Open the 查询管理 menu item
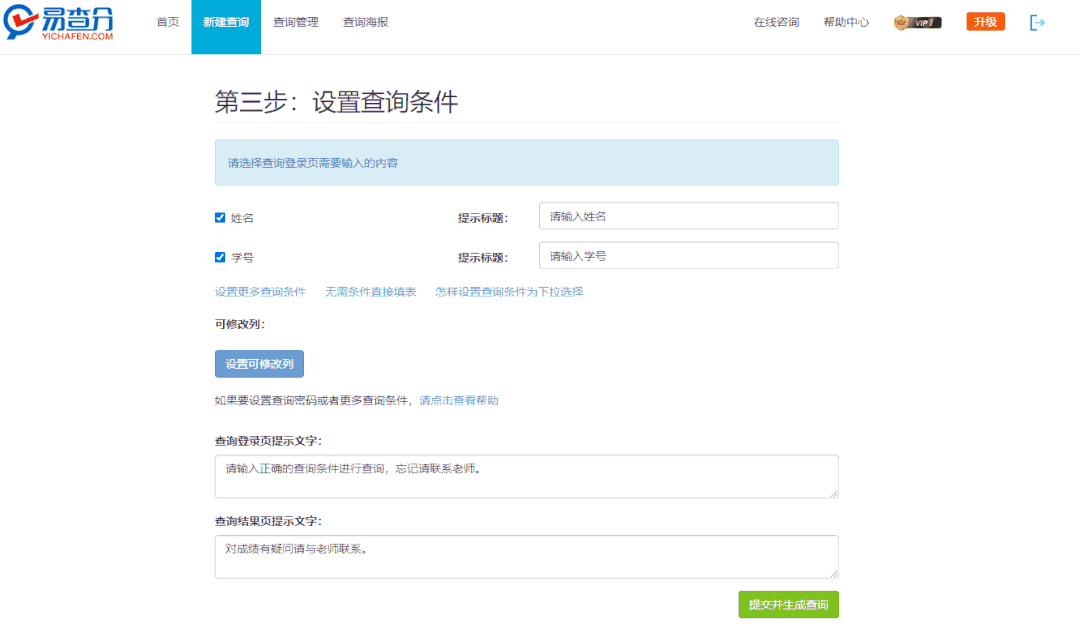 point(295,22)
